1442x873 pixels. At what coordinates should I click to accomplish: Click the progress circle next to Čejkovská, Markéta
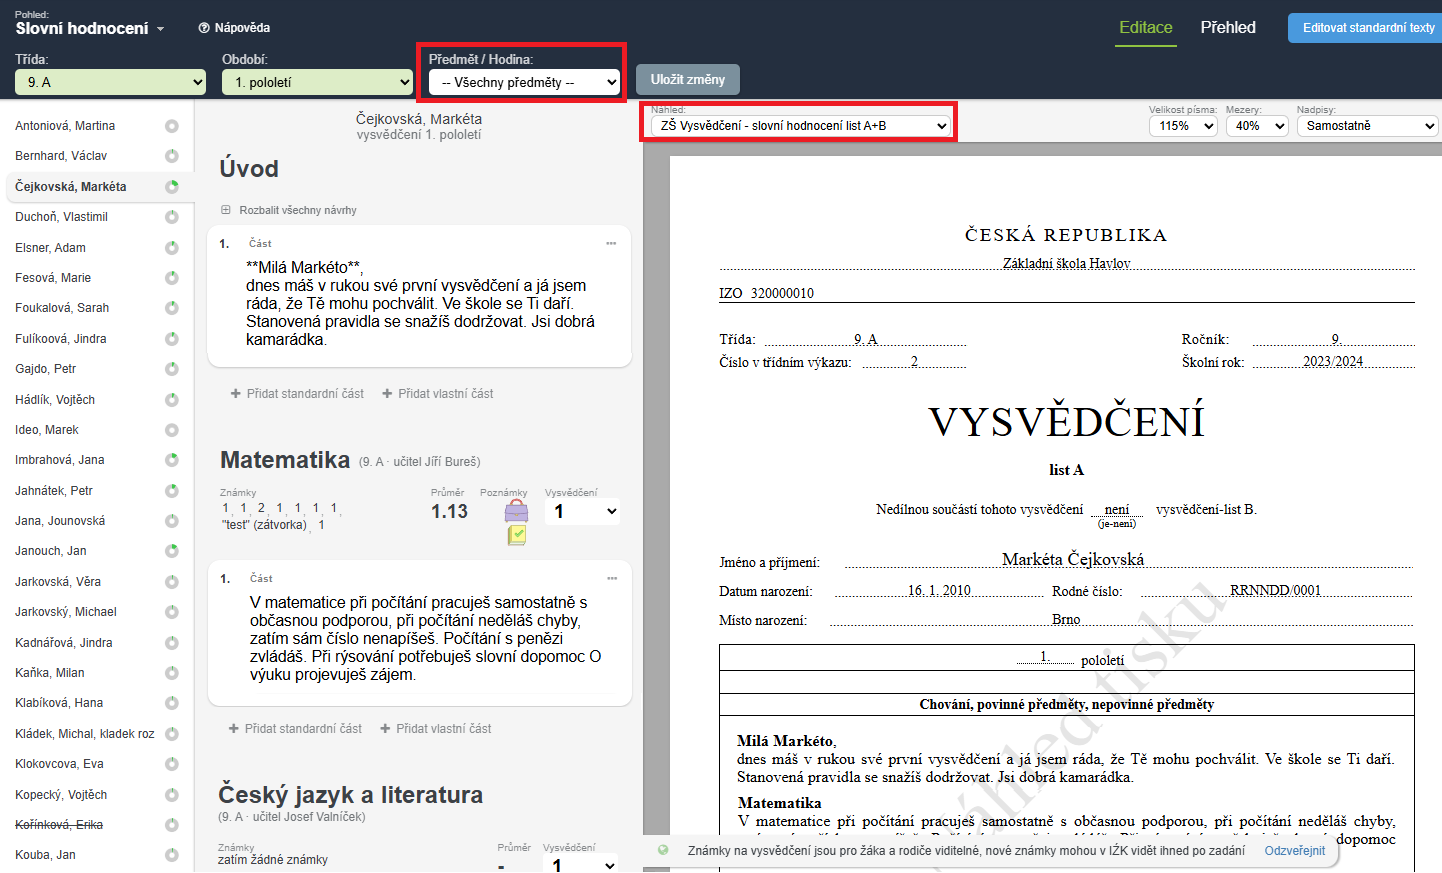click(x=172, y=187)
